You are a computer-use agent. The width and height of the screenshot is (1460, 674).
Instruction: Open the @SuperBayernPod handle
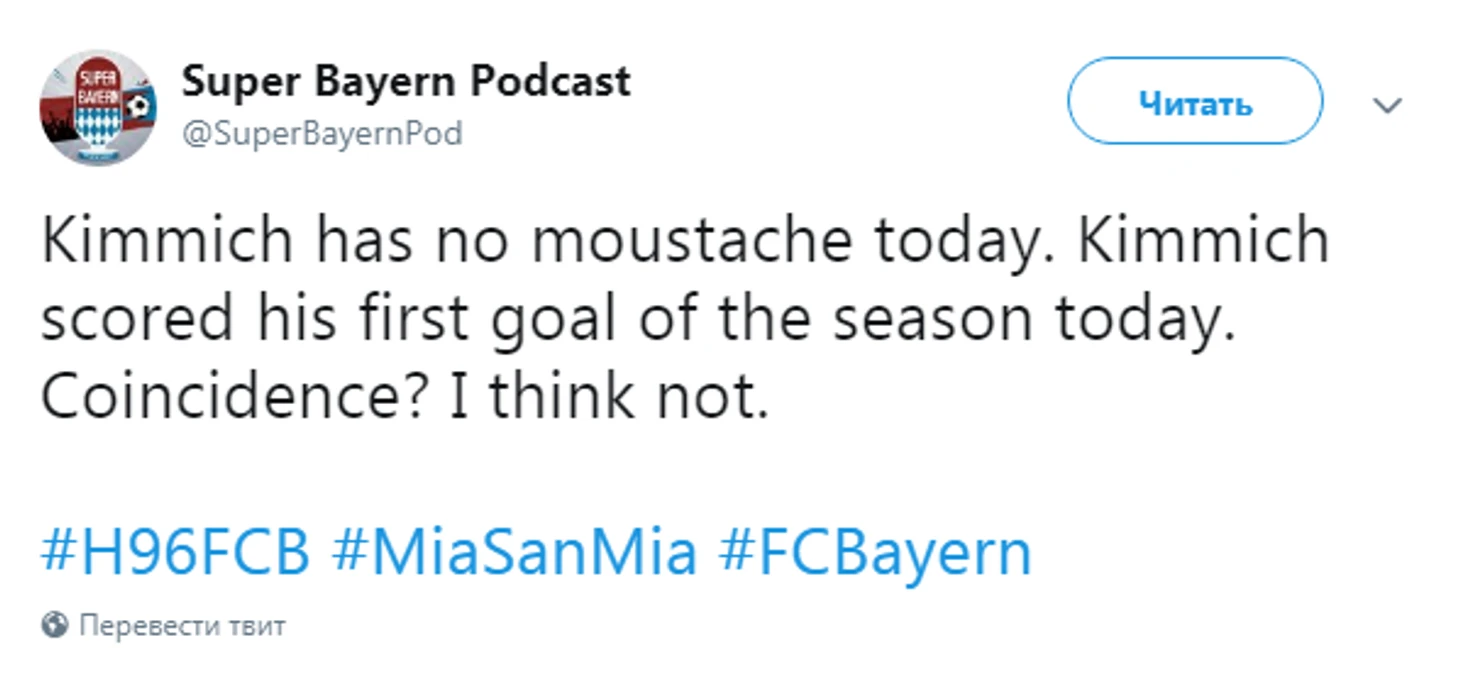click(321, 133)
